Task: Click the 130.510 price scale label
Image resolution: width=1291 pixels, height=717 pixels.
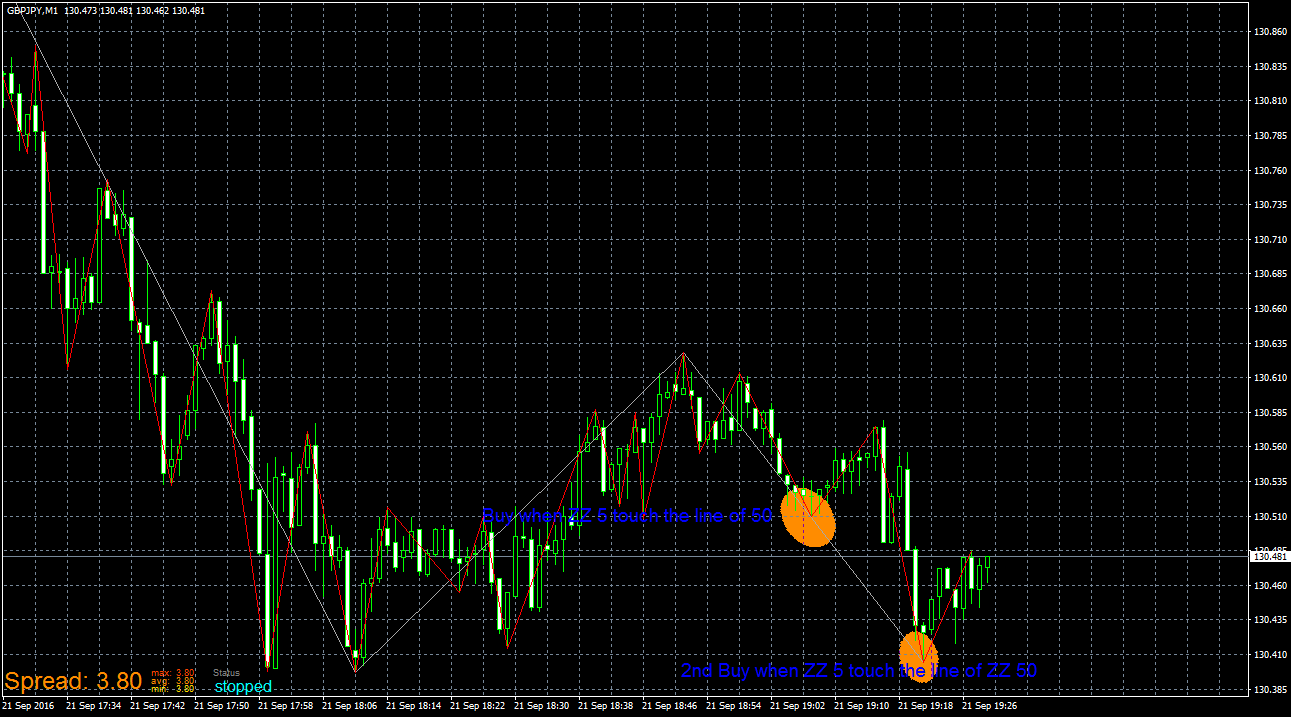Action: 1270,517
